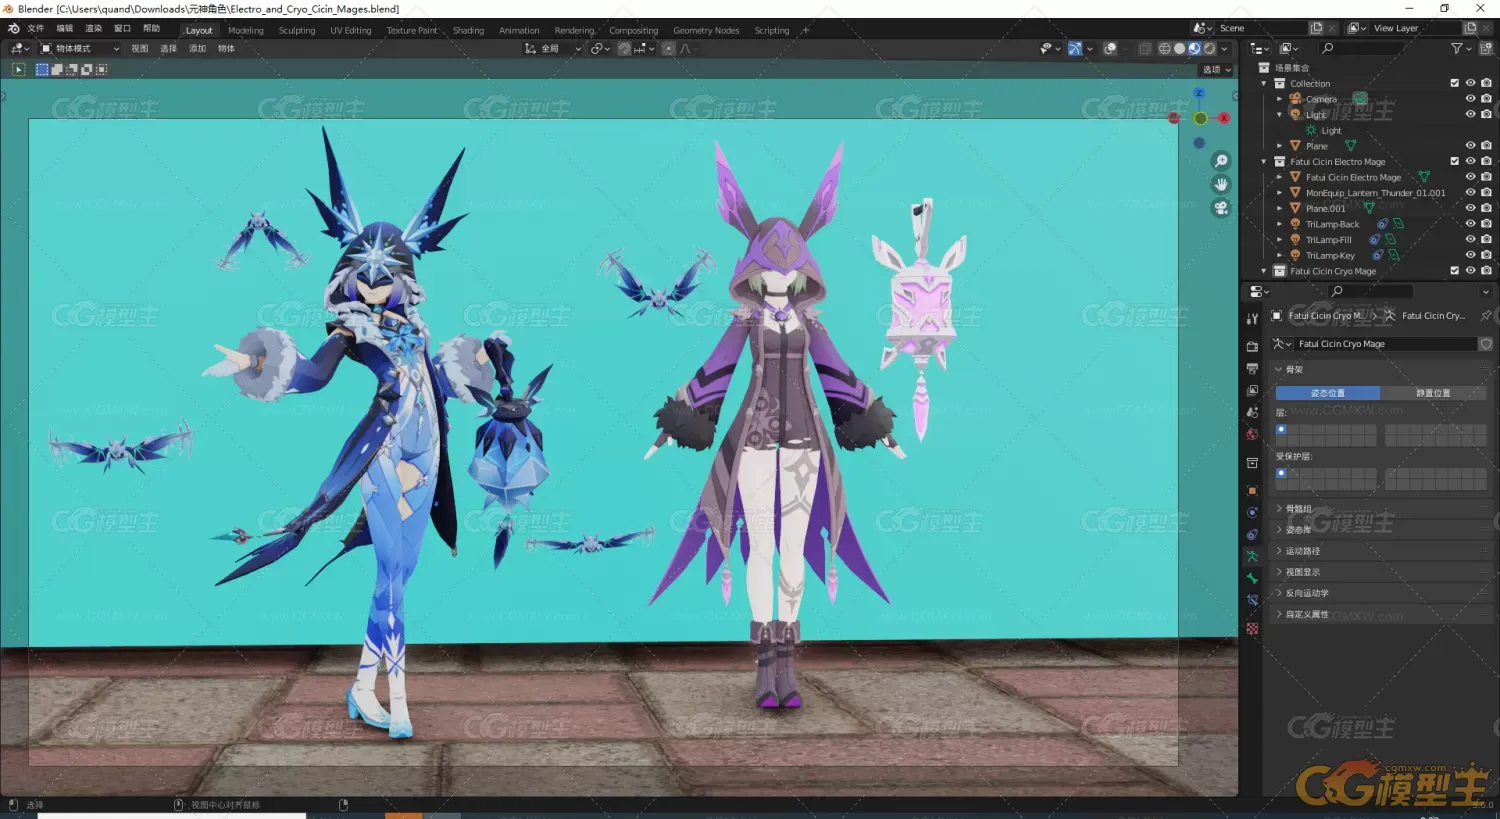The height and width of the screenshot is (819, 1500).
Task: Open the Bone properties tab
Action: 1252,578
